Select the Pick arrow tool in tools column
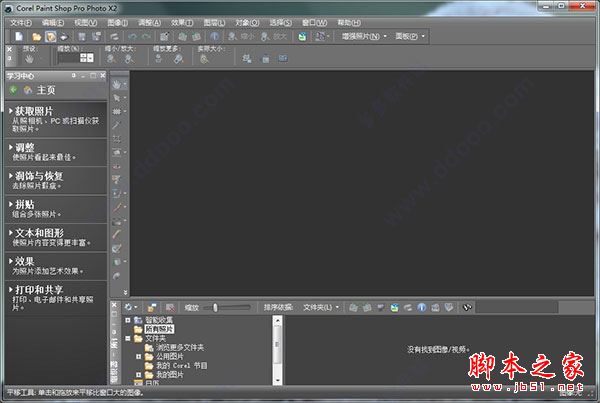The image size is (600, 403). (x=117, y=98)
